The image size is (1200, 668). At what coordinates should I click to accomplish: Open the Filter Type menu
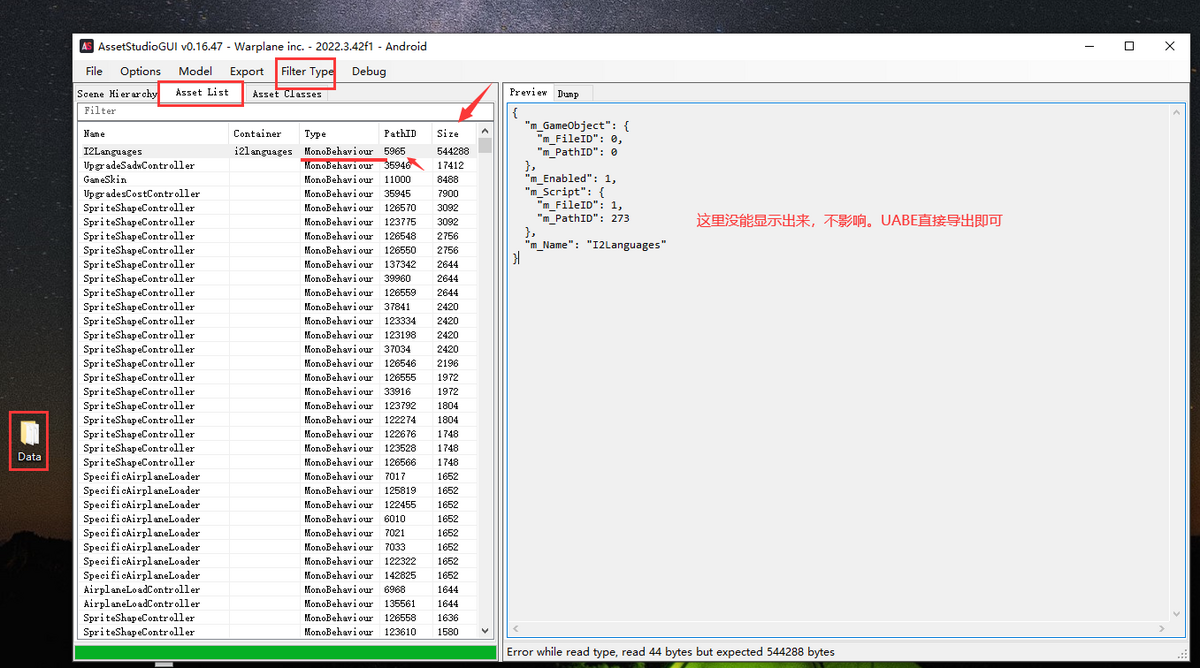pyautogui.click(x=307, y=72)
